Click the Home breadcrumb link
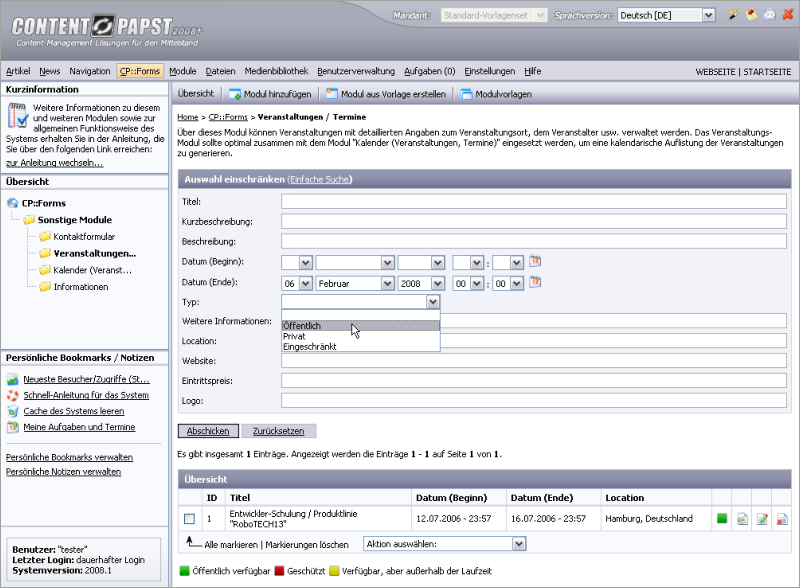Screen dimensions: 800x588 coord(188,117)
